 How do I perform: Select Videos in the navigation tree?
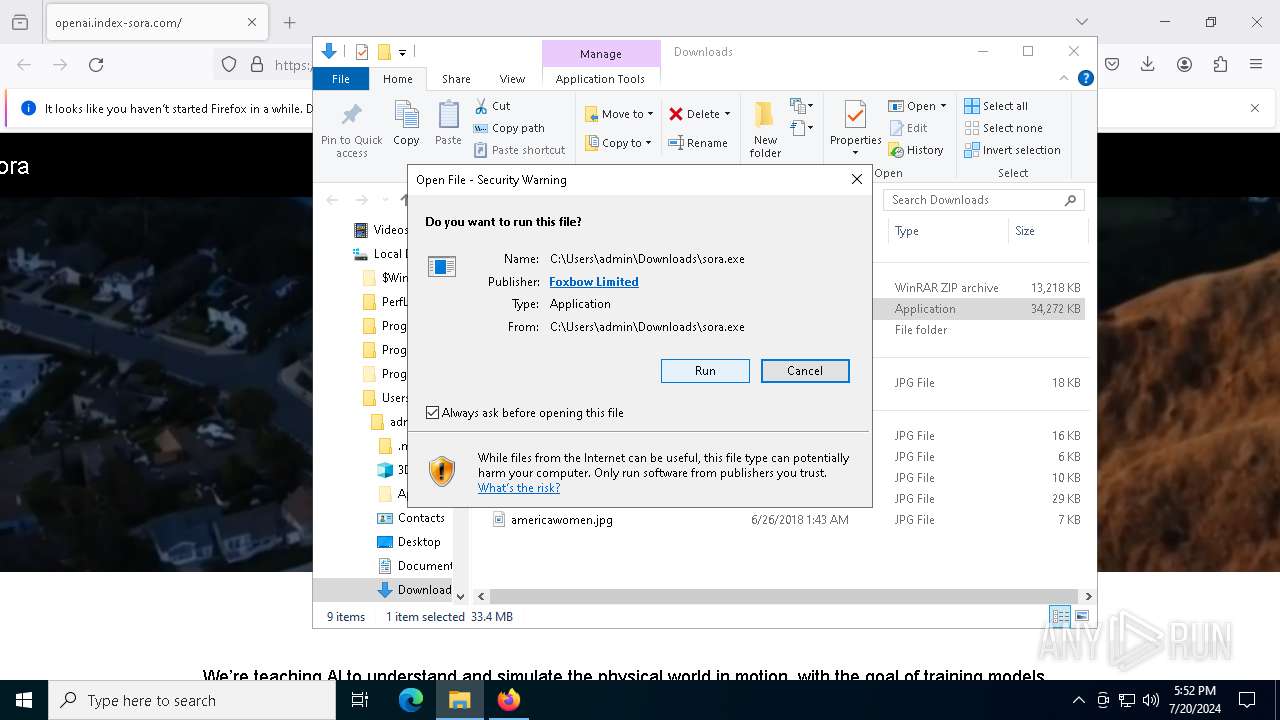pyautogui.click(x=380, y=230)
